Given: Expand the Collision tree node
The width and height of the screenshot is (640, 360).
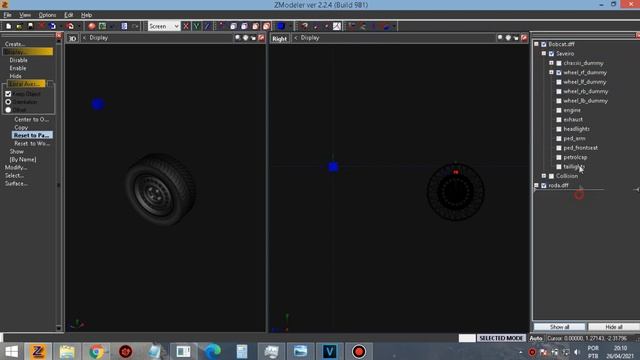Looking at the screenshot, I should click(544, 176).
